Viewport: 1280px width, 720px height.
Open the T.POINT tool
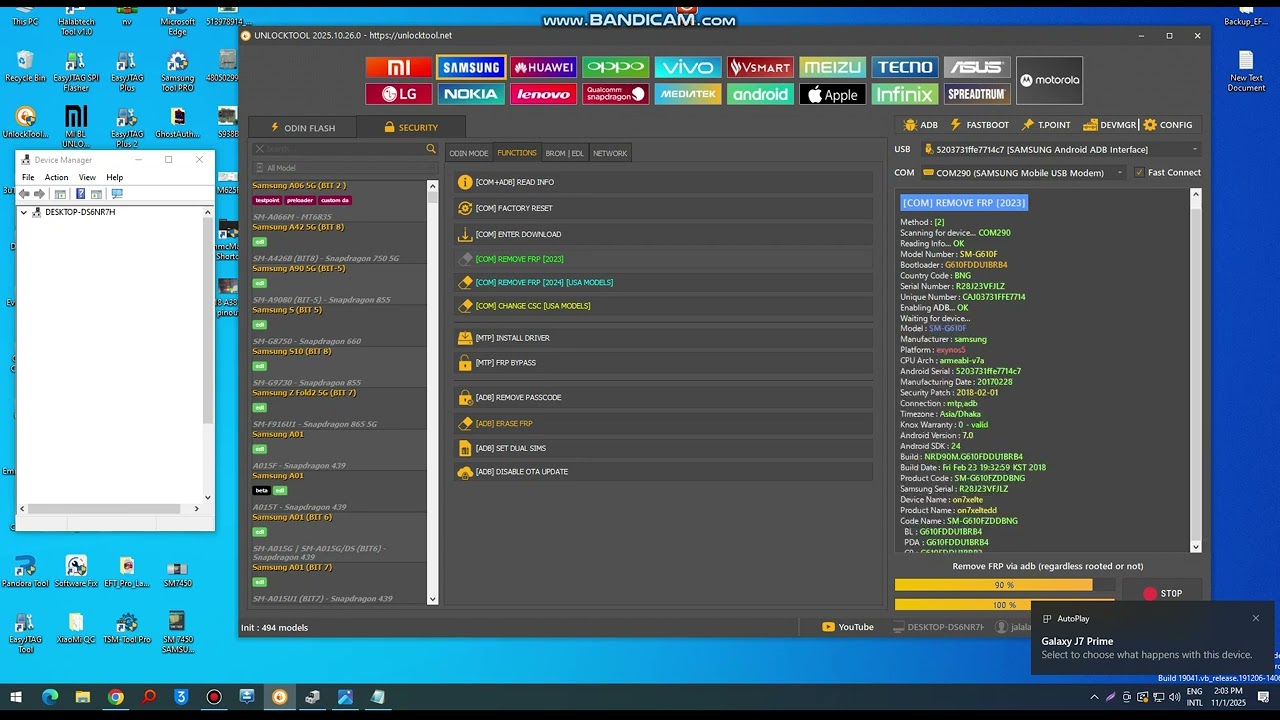tap(1046, 125)
